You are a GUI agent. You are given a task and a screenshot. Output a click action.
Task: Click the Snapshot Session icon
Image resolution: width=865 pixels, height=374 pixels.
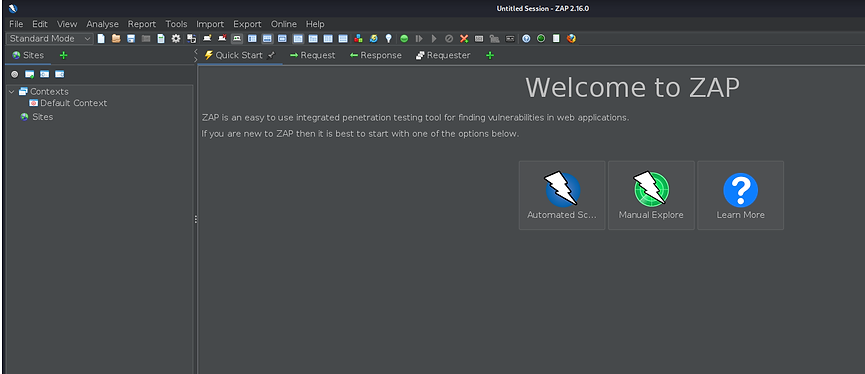pyautogui.click(x=146, y=39)
